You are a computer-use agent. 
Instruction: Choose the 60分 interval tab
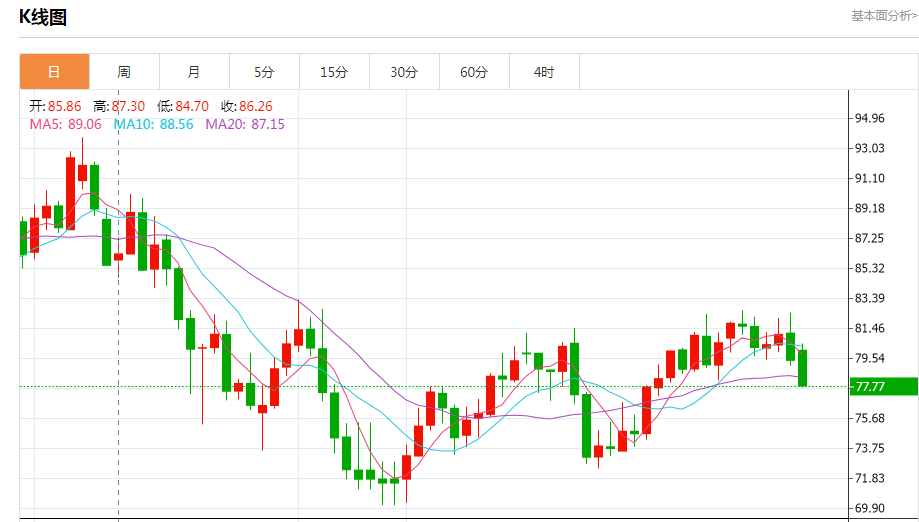coord(474,72)
